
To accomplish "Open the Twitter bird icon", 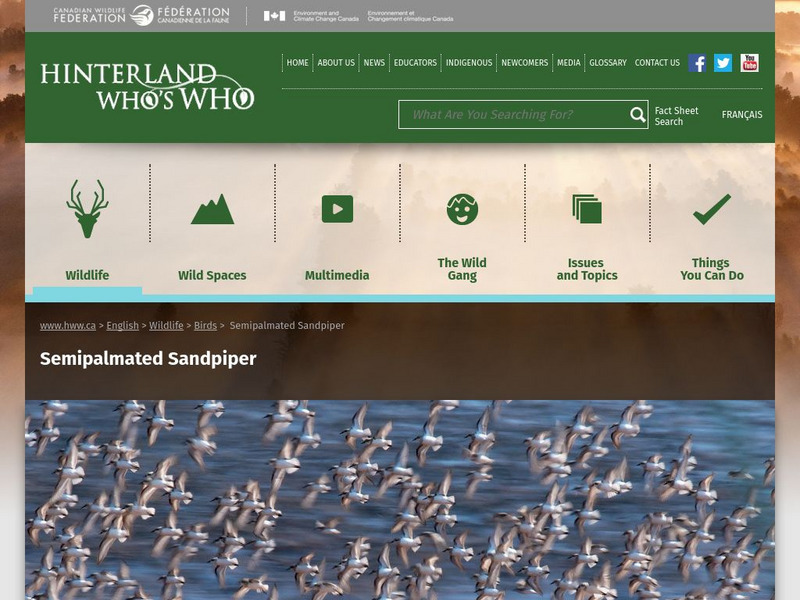I will [723, 63].
